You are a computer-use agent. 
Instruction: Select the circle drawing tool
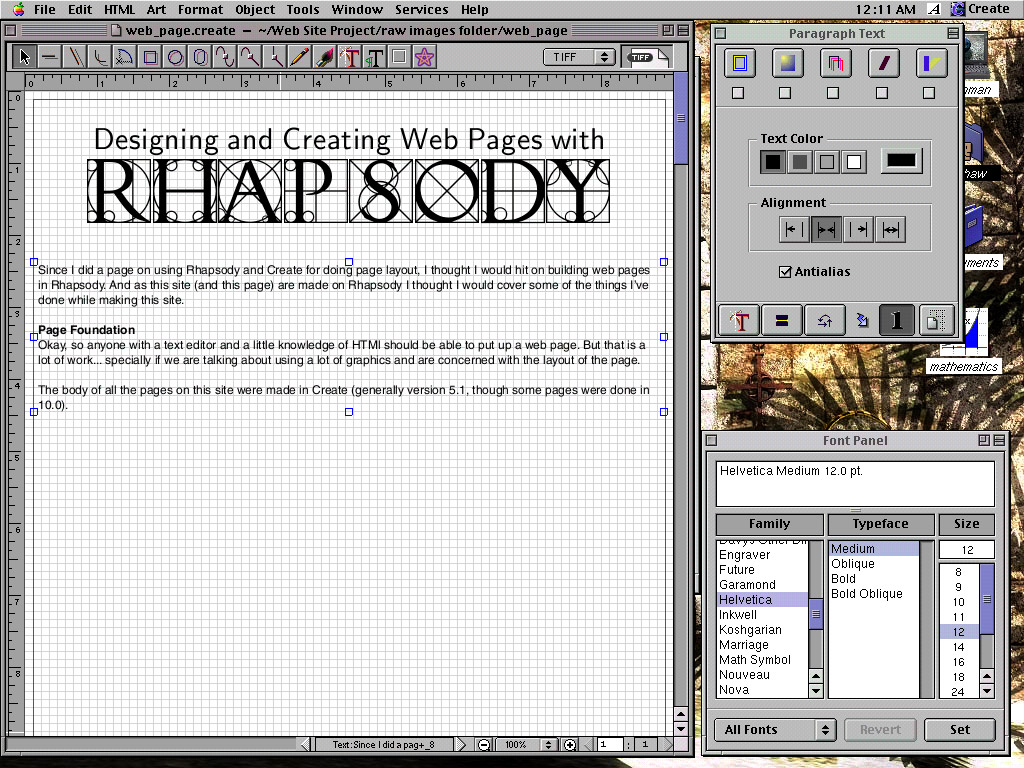(x=174, y=57)
